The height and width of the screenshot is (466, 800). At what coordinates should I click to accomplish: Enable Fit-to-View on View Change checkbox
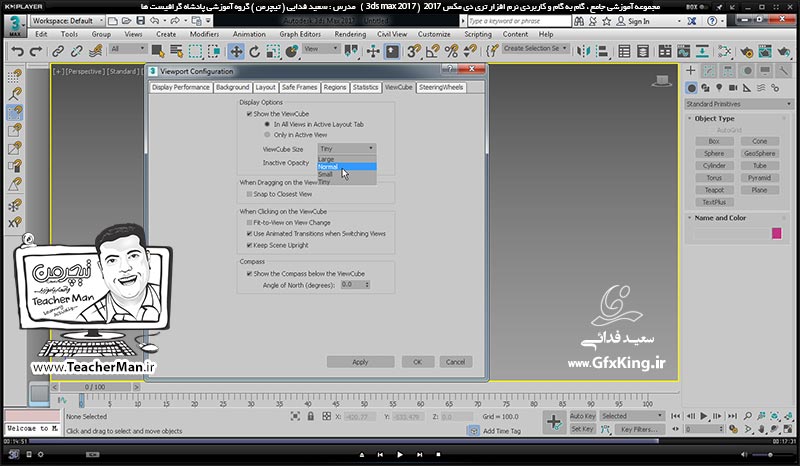click(x=249, y=223)
